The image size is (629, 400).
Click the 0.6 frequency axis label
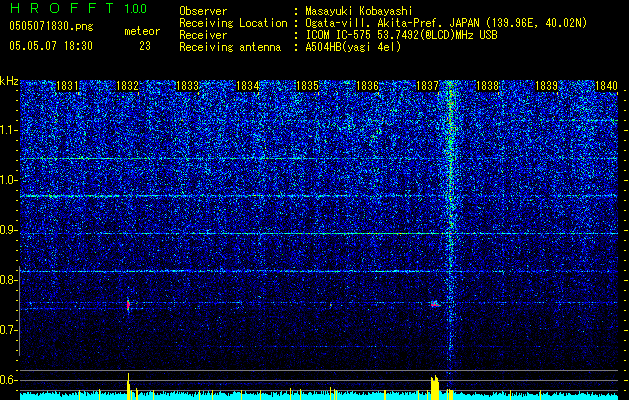[9, 380]
